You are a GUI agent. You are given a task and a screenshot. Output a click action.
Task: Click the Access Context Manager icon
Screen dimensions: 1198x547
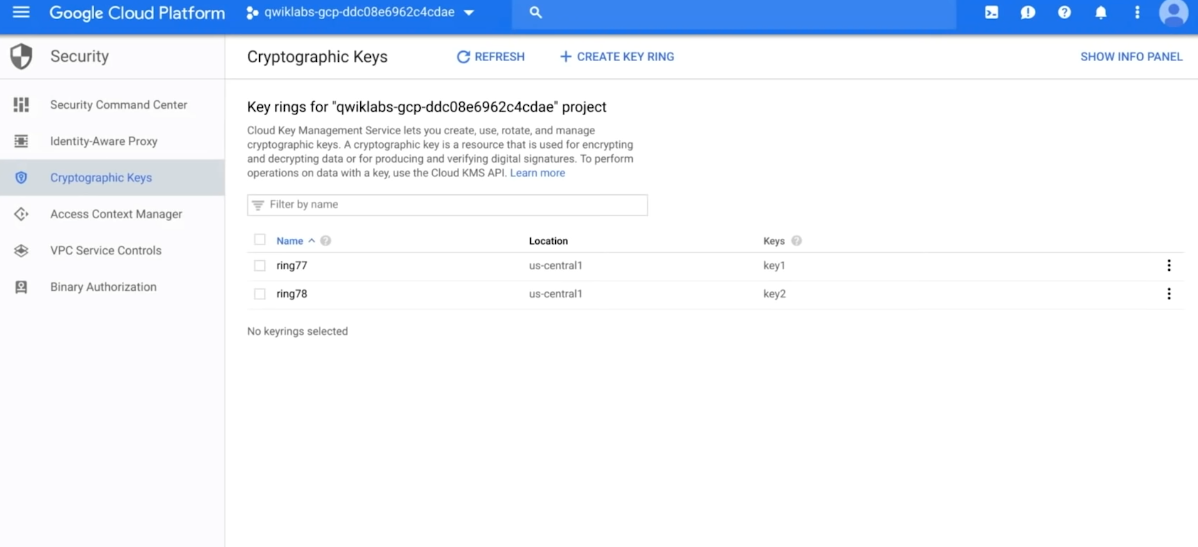21,214
